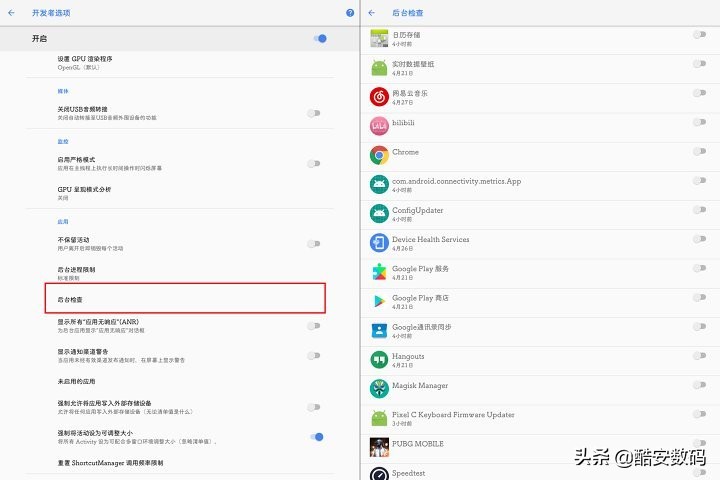
Task: Toggle background check switch for Google Play 商店
Action: (699, 297)
